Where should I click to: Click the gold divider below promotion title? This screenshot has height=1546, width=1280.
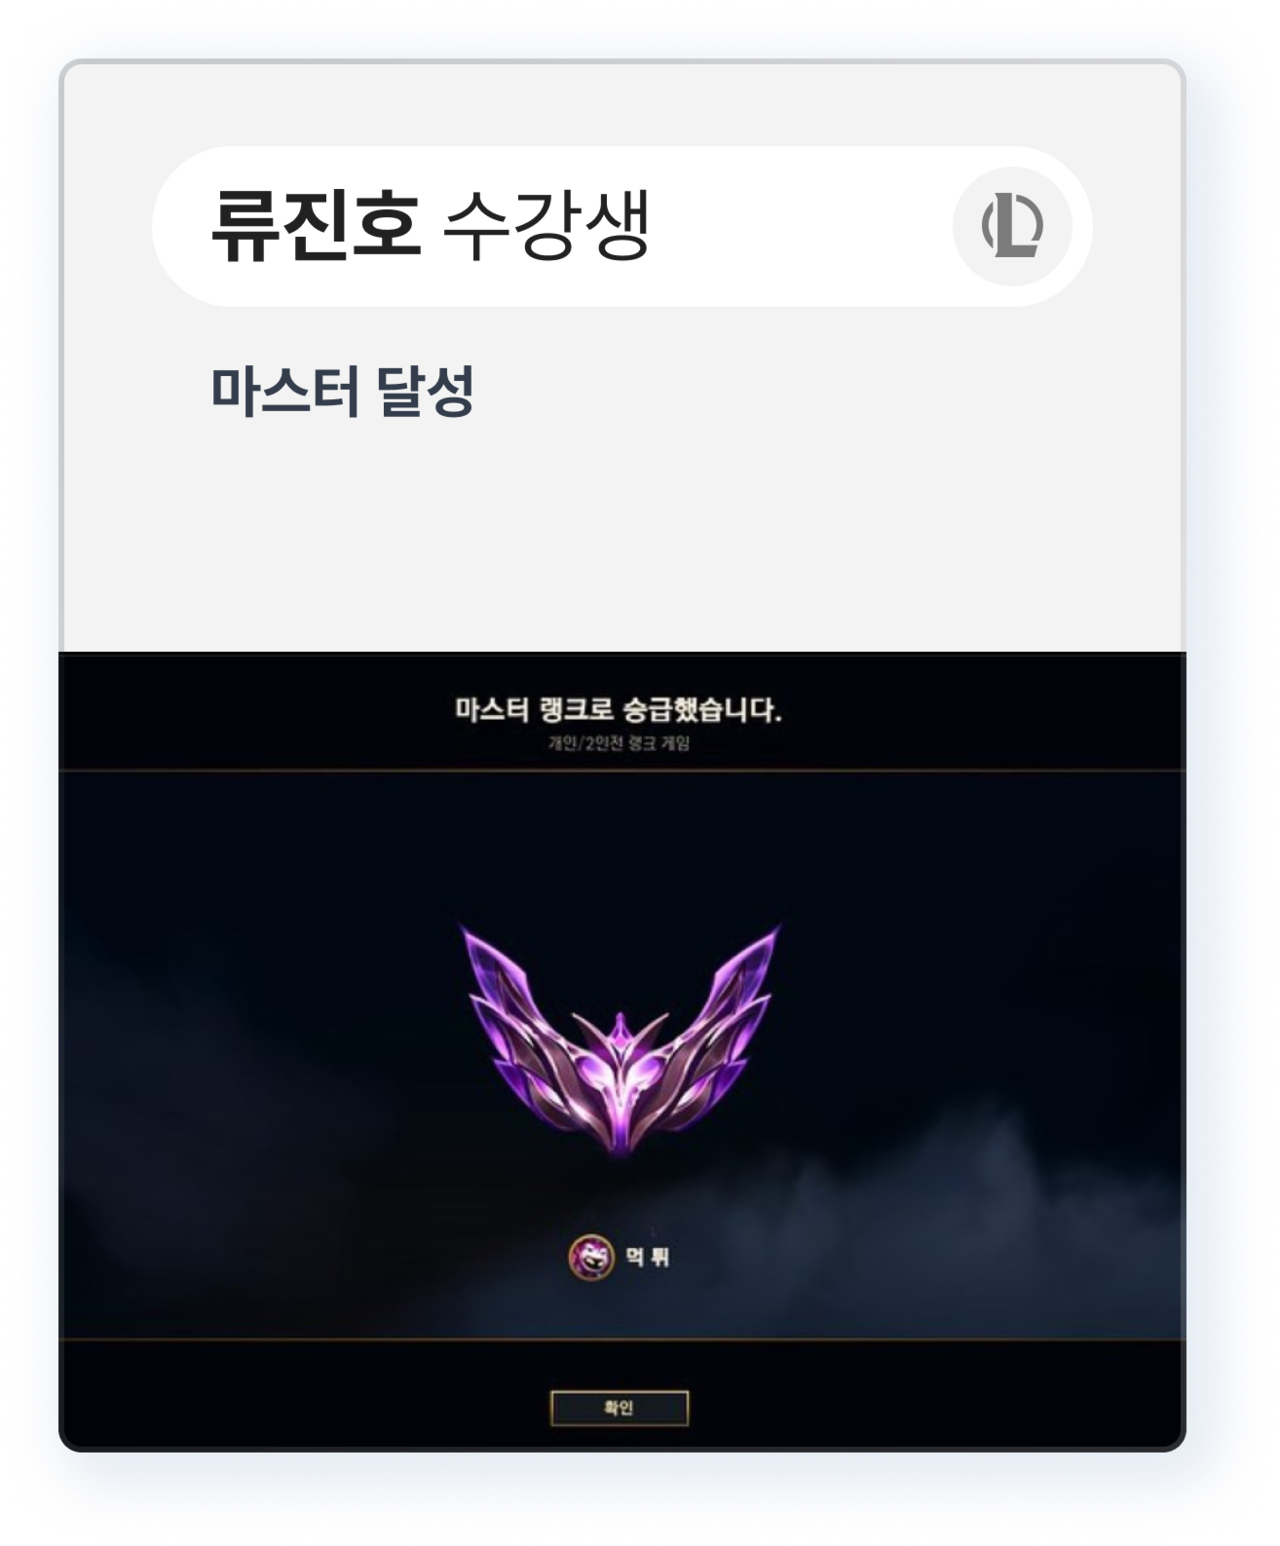[622, 770]
